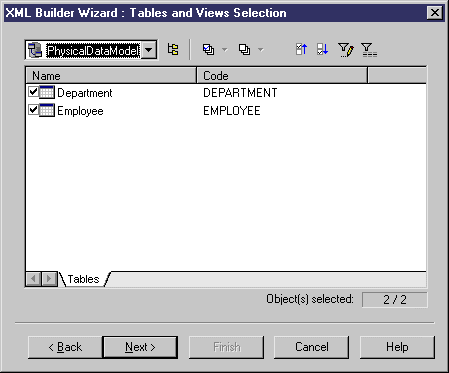This screenshot has height=373, width=449.
Task: Move selected items to top icon
Action: (301, 50)
